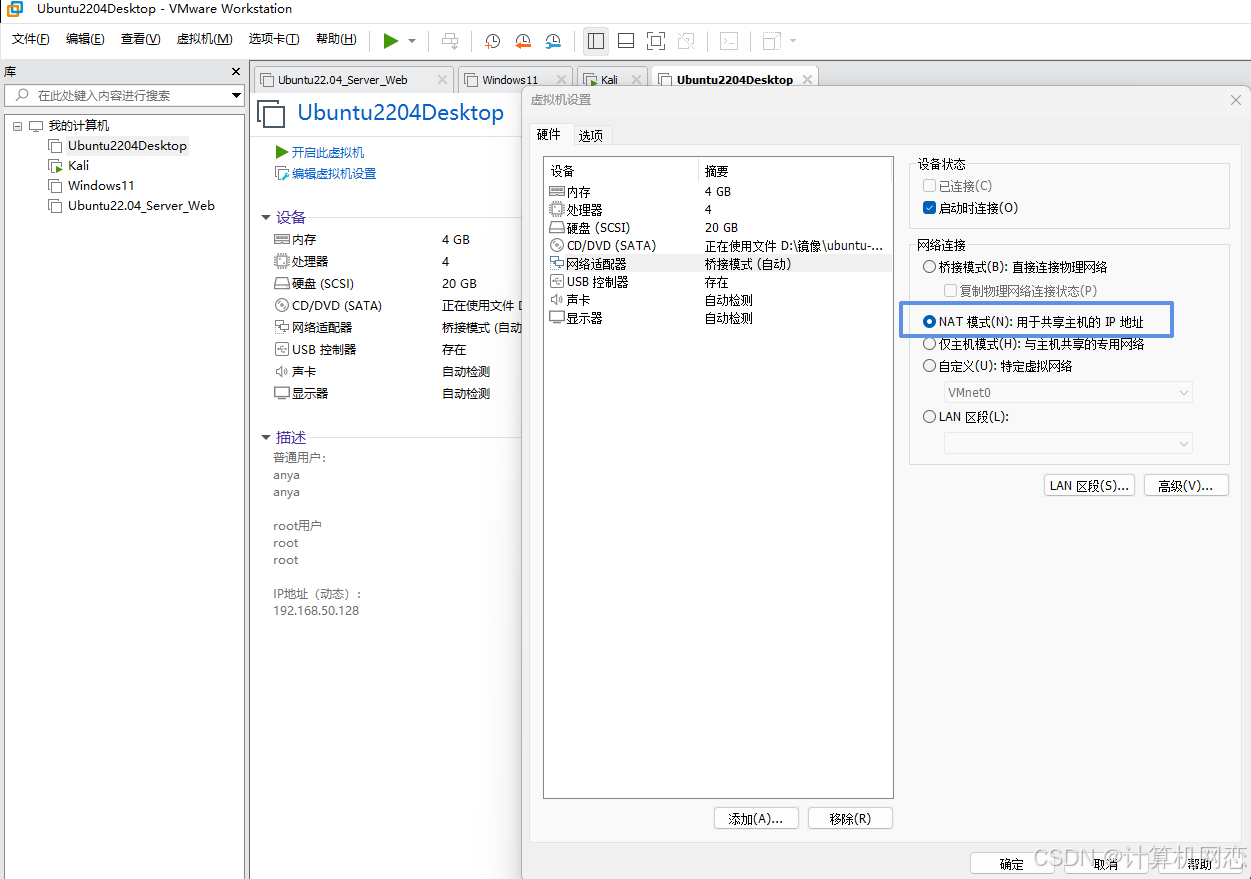The height and width of the screenshot is (879, 1251).
Task: Collapse the 我的计算机 tree node
Action: [18, 126]
